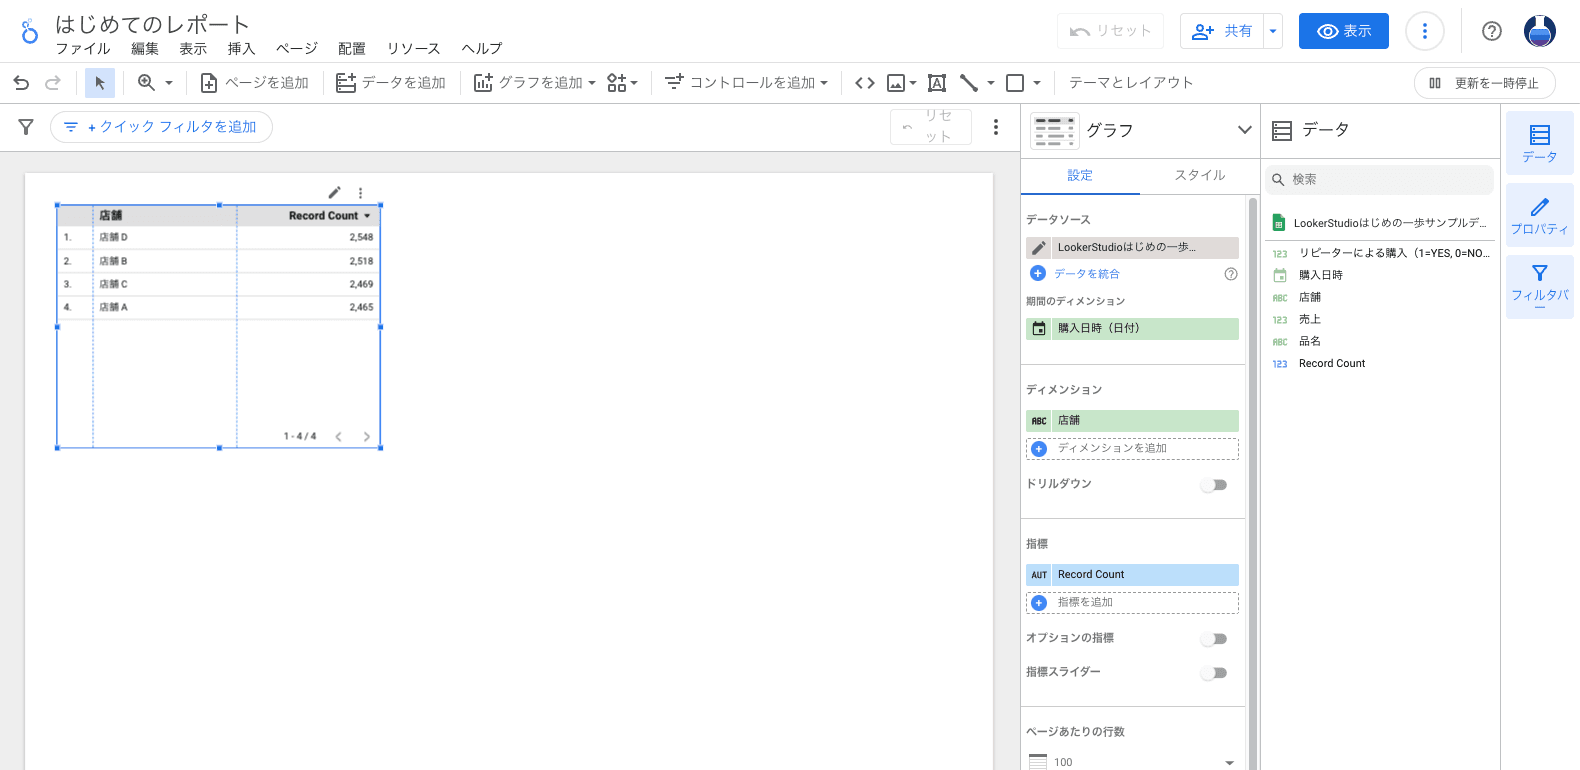Click 指標を追加 field

[1132, 603]
